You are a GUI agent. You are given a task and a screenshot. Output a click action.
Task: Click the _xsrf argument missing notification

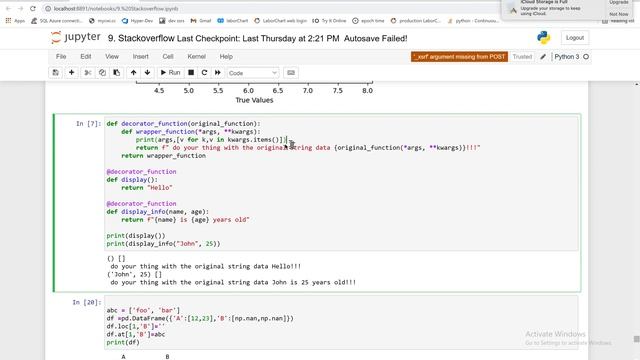[x=459, y=57]
